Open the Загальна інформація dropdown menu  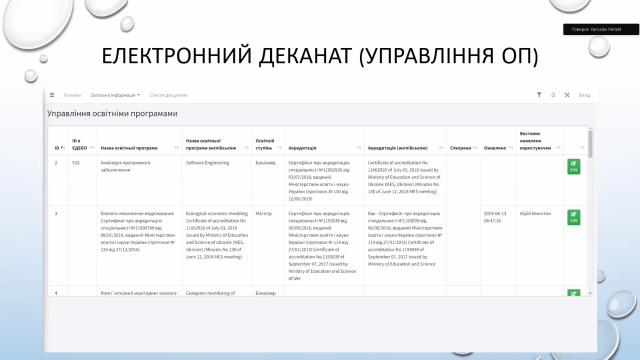(x=115, y=95)
